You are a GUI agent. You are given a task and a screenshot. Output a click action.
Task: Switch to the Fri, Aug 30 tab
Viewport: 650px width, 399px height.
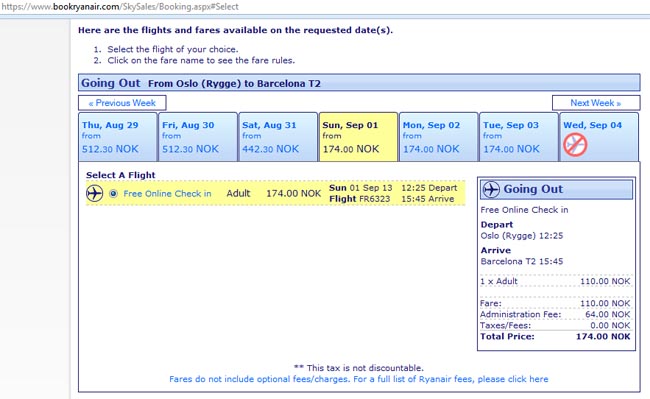tap(198, 137)
